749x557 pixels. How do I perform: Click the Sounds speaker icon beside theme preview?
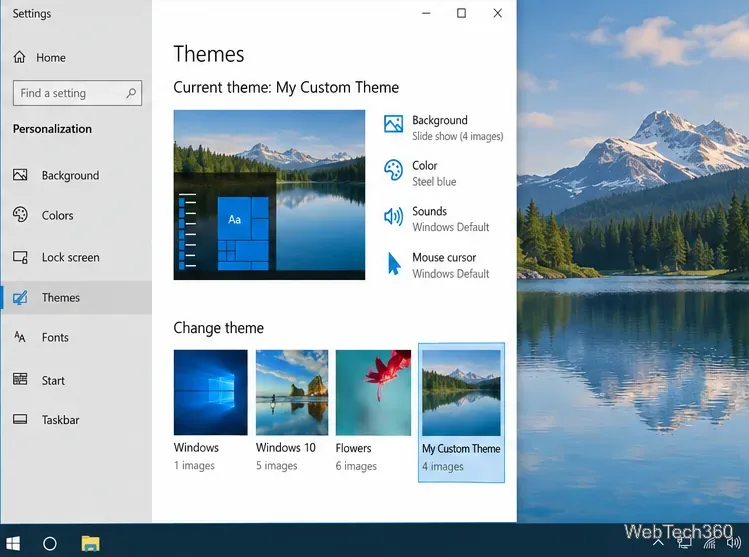point(394,216)
